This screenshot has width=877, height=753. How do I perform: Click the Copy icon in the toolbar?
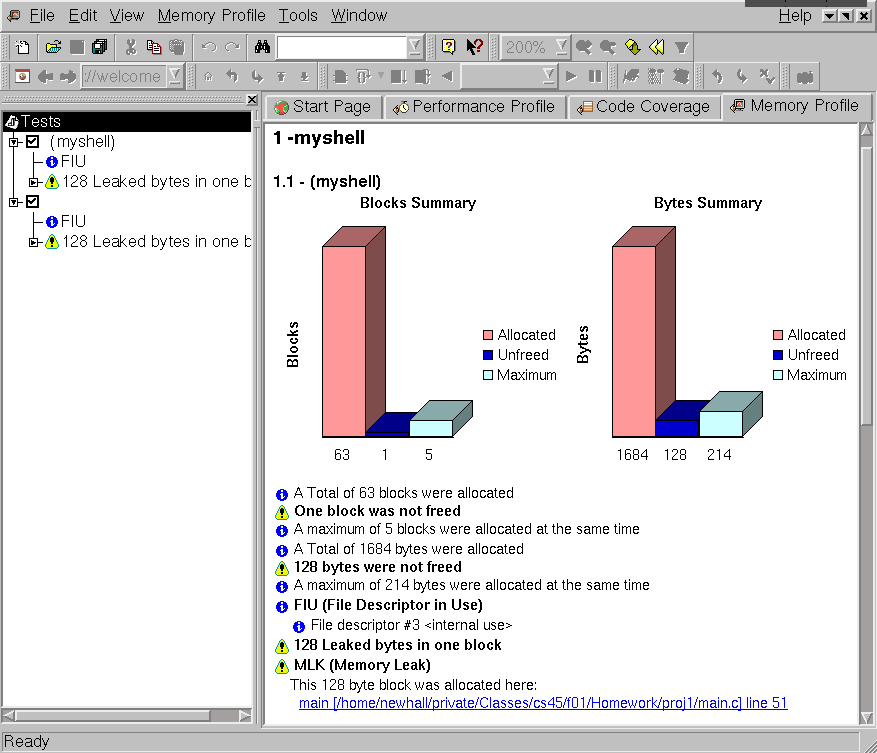tap(153, 47)
